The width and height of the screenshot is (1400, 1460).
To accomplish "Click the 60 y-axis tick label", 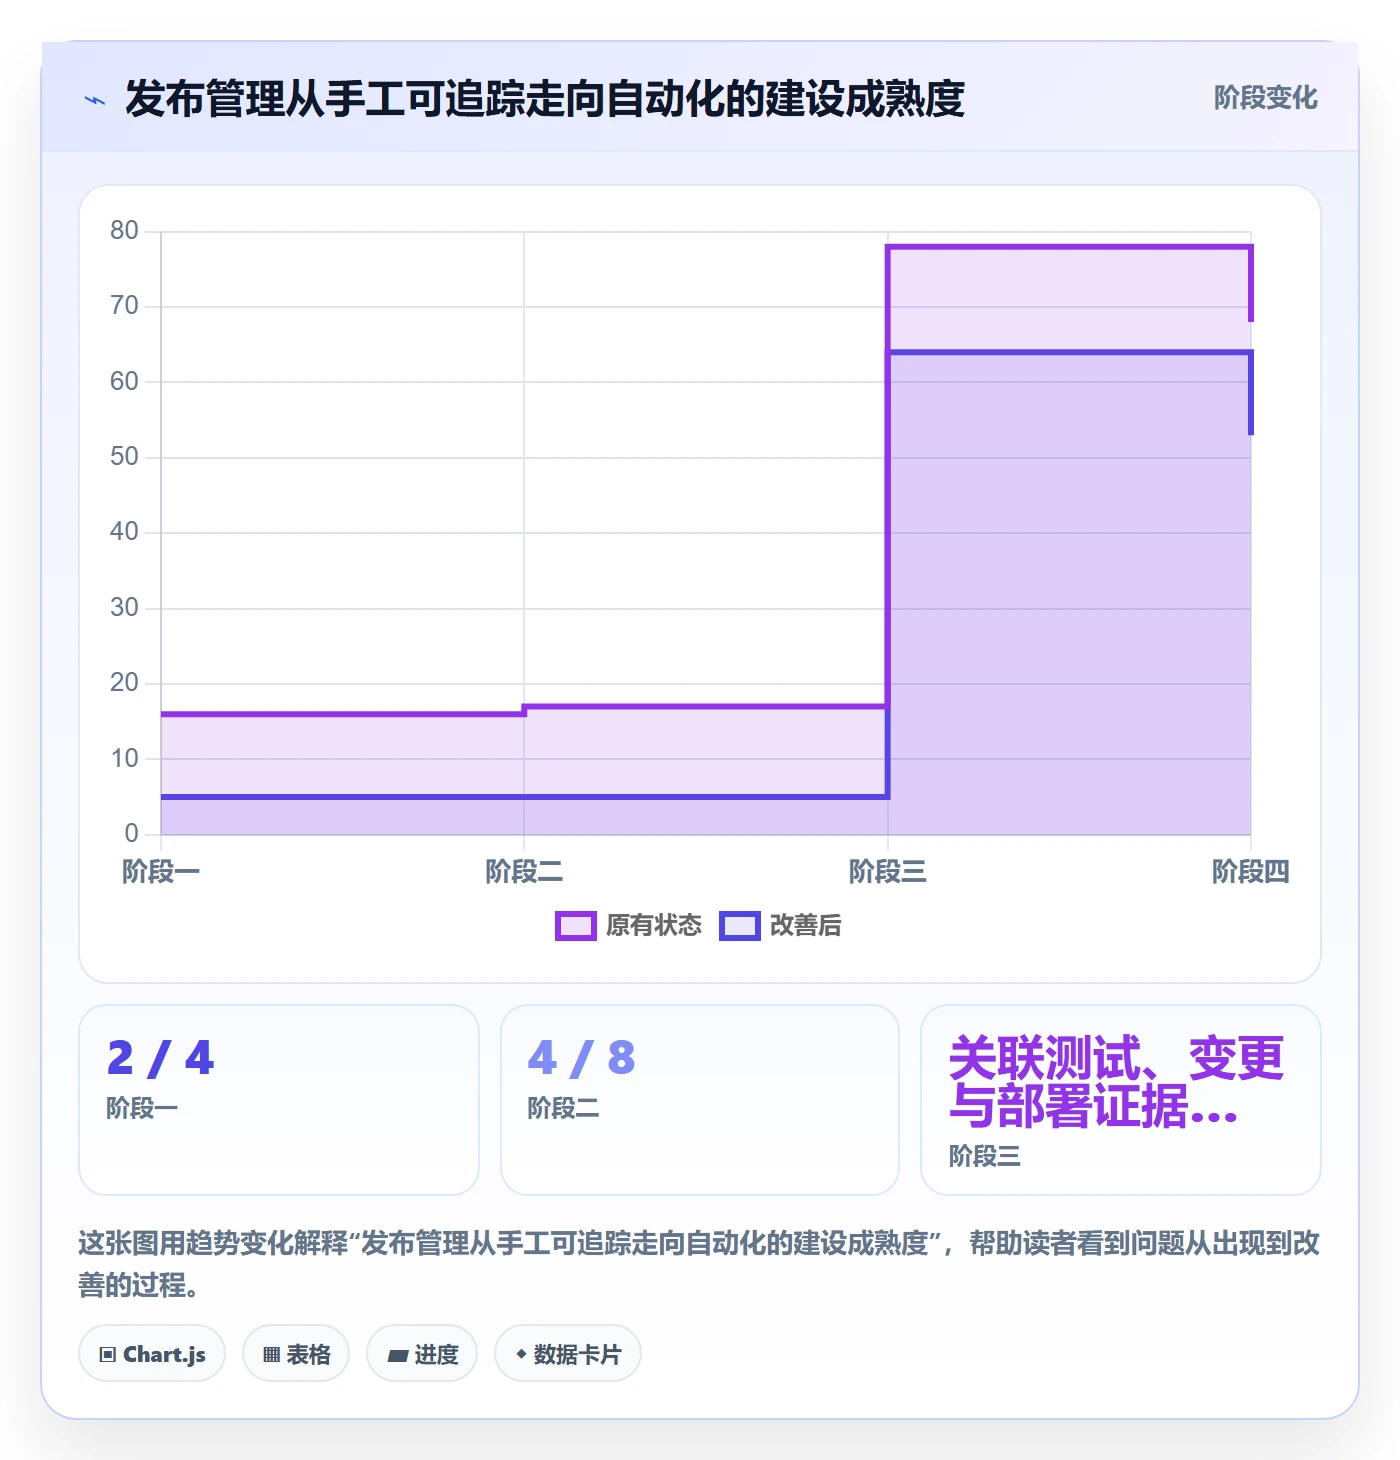I will [125, 382].
